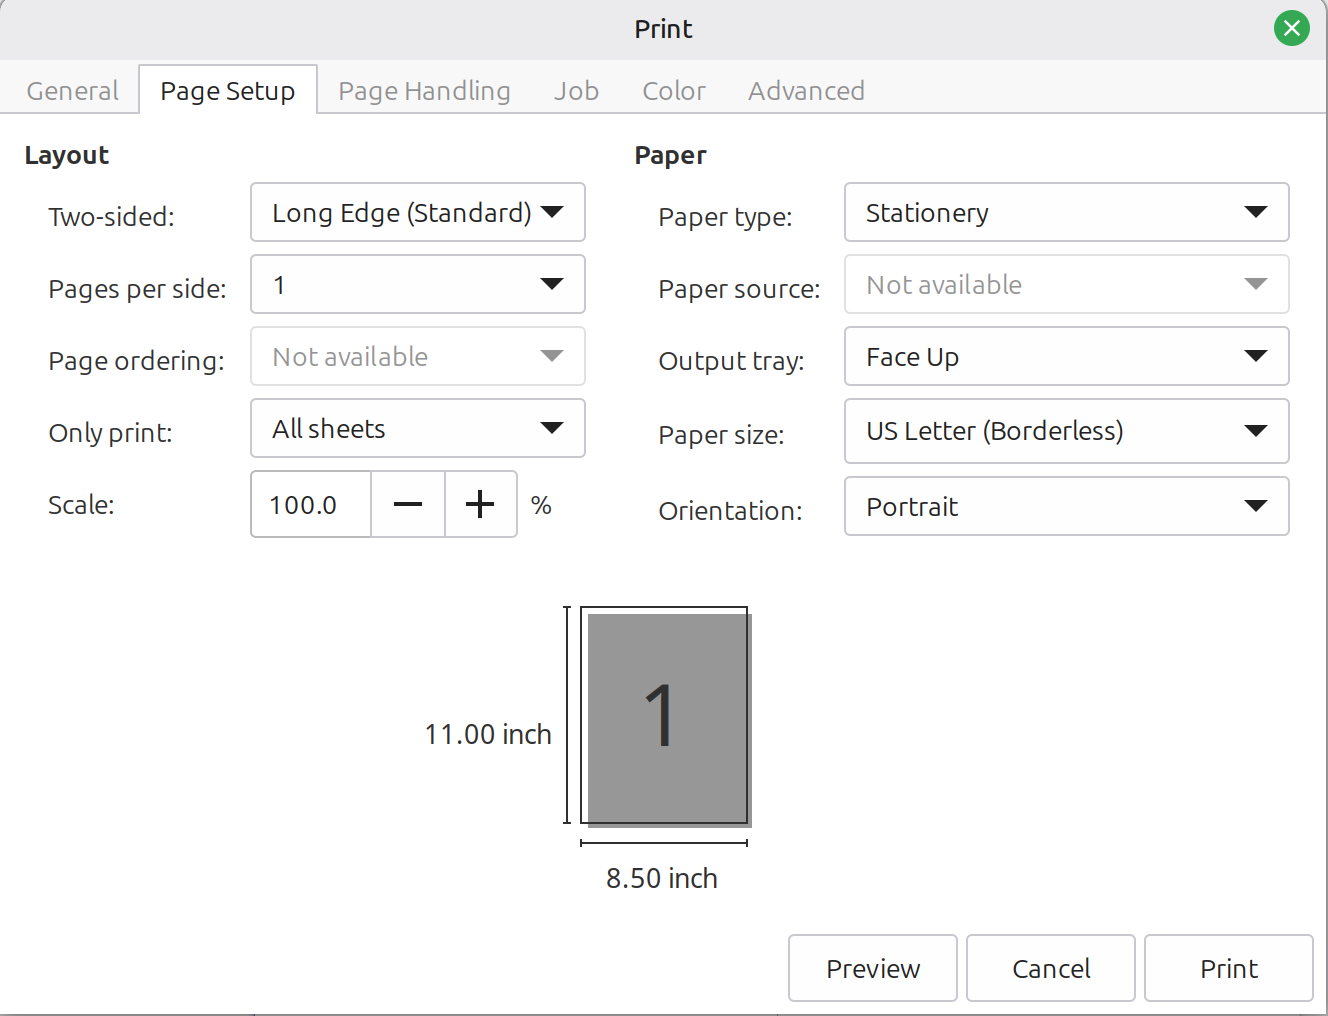The height and width of the screenshot is (1016, 1328).
Task: Click the disabled Paper source dropdown
Action: coord(1067,284)
